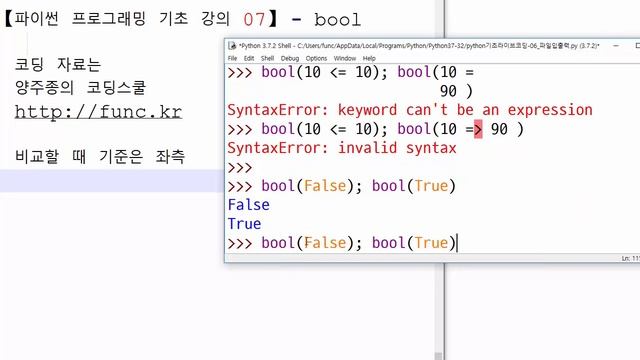Click the document's vertical scrollbar thumb
640x360 pixels.
[x=439, y=356]
